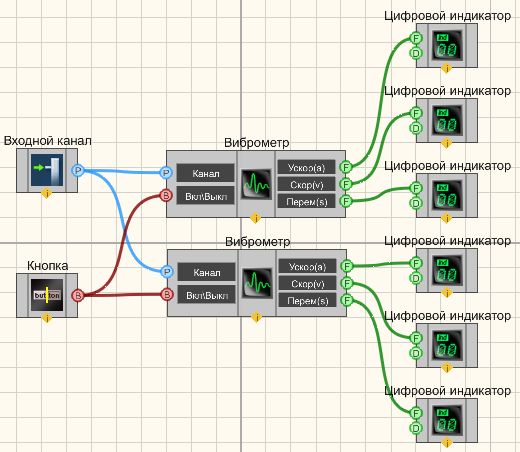Click the topmost Цифровой индикатор display icon

point(447,46)
